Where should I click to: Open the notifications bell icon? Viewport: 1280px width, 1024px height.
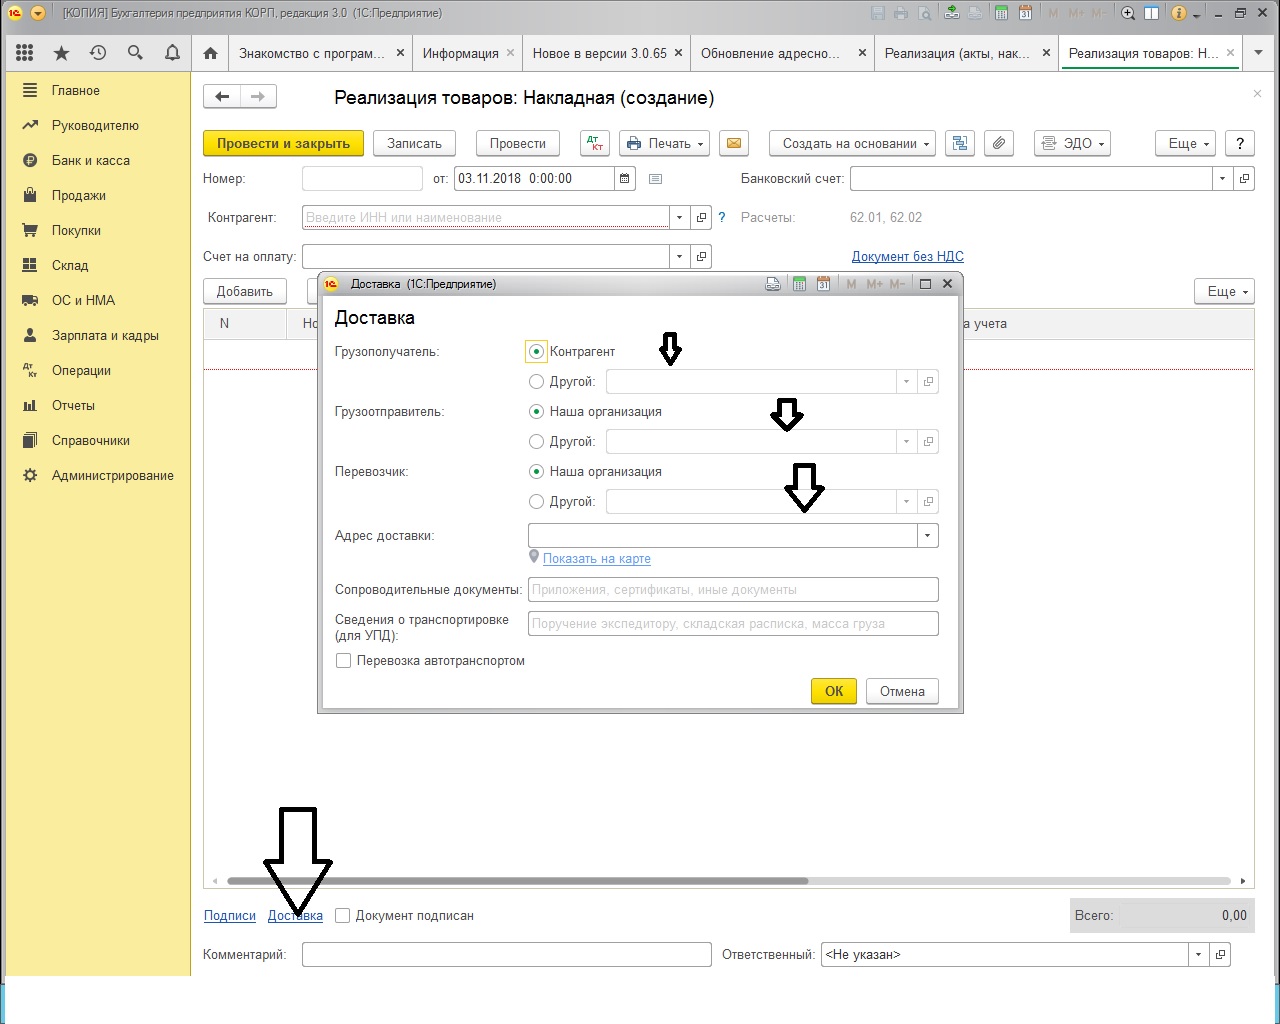pyautogui.click(x=172, y=53)
